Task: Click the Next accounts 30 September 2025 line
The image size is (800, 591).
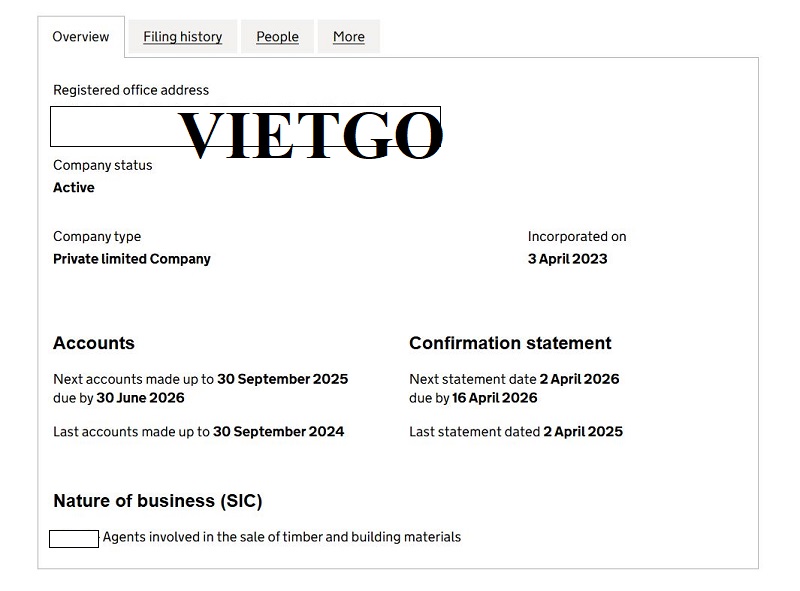Action: click(200, 379)
